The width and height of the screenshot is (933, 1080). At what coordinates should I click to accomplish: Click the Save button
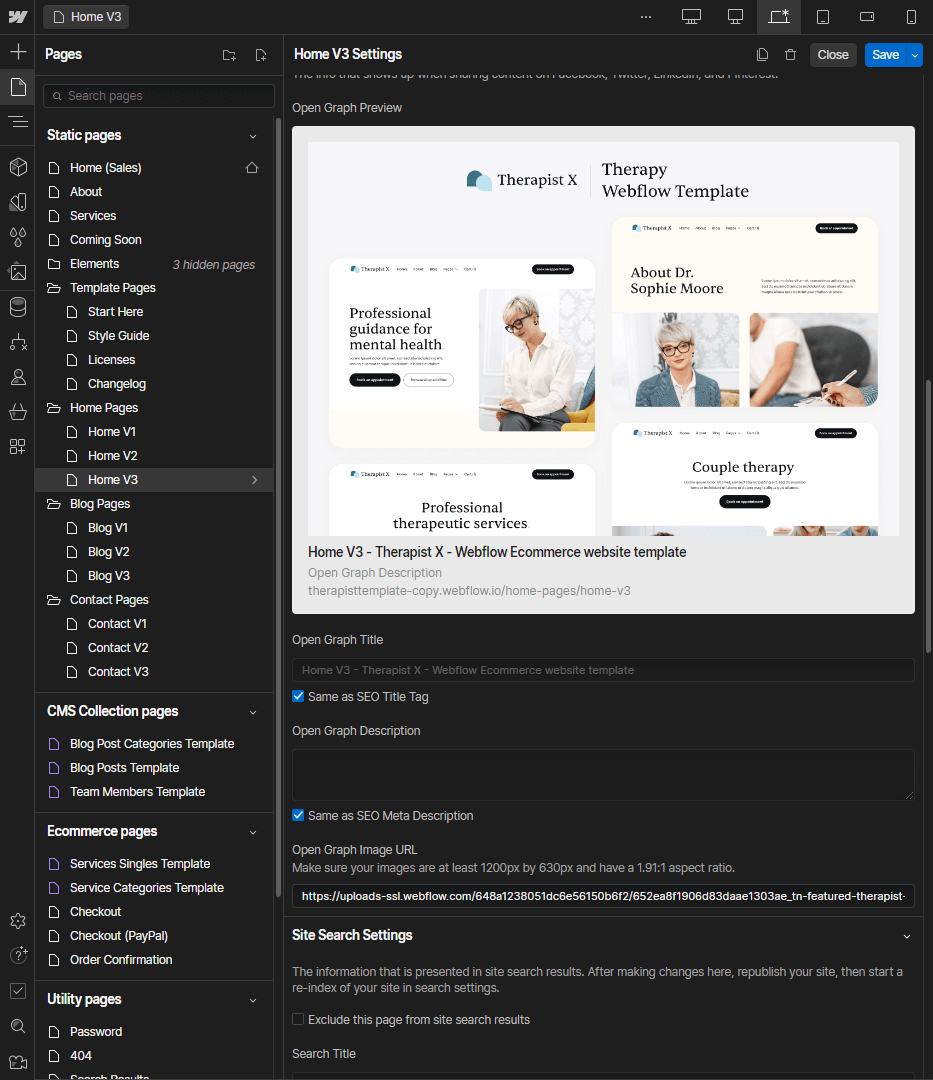click(x=886, y=54)
